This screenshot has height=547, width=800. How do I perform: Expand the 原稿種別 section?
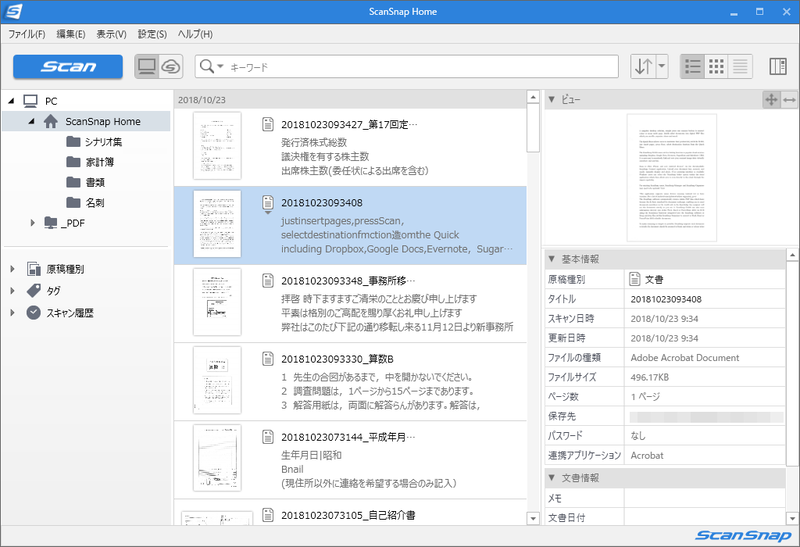pyautogui.click(x=12, y=269)
